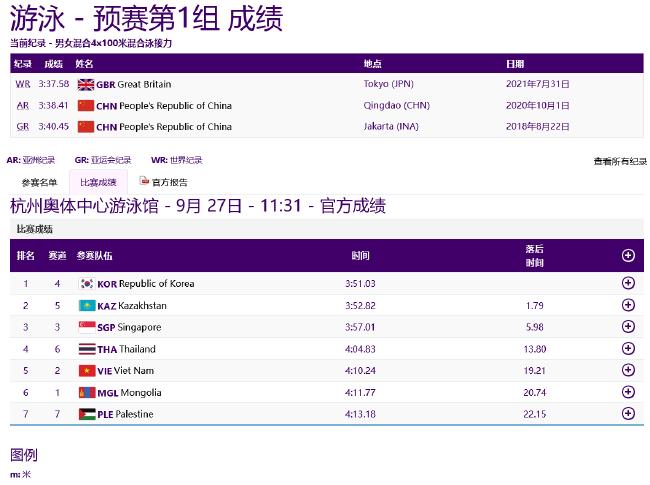Click the 时间 column header
Screen dimensions: 650x485
(x=360, y=255)
